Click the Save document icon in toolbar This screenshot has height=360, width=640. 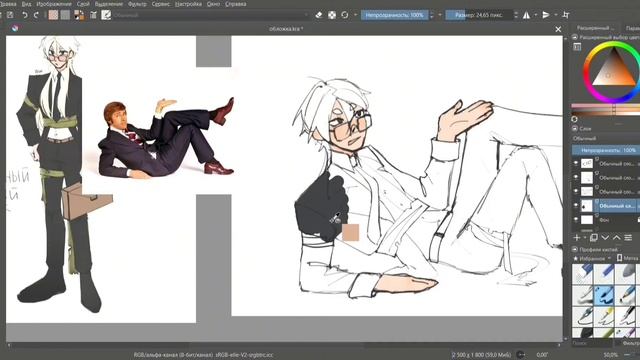click(x=10, y=15)
